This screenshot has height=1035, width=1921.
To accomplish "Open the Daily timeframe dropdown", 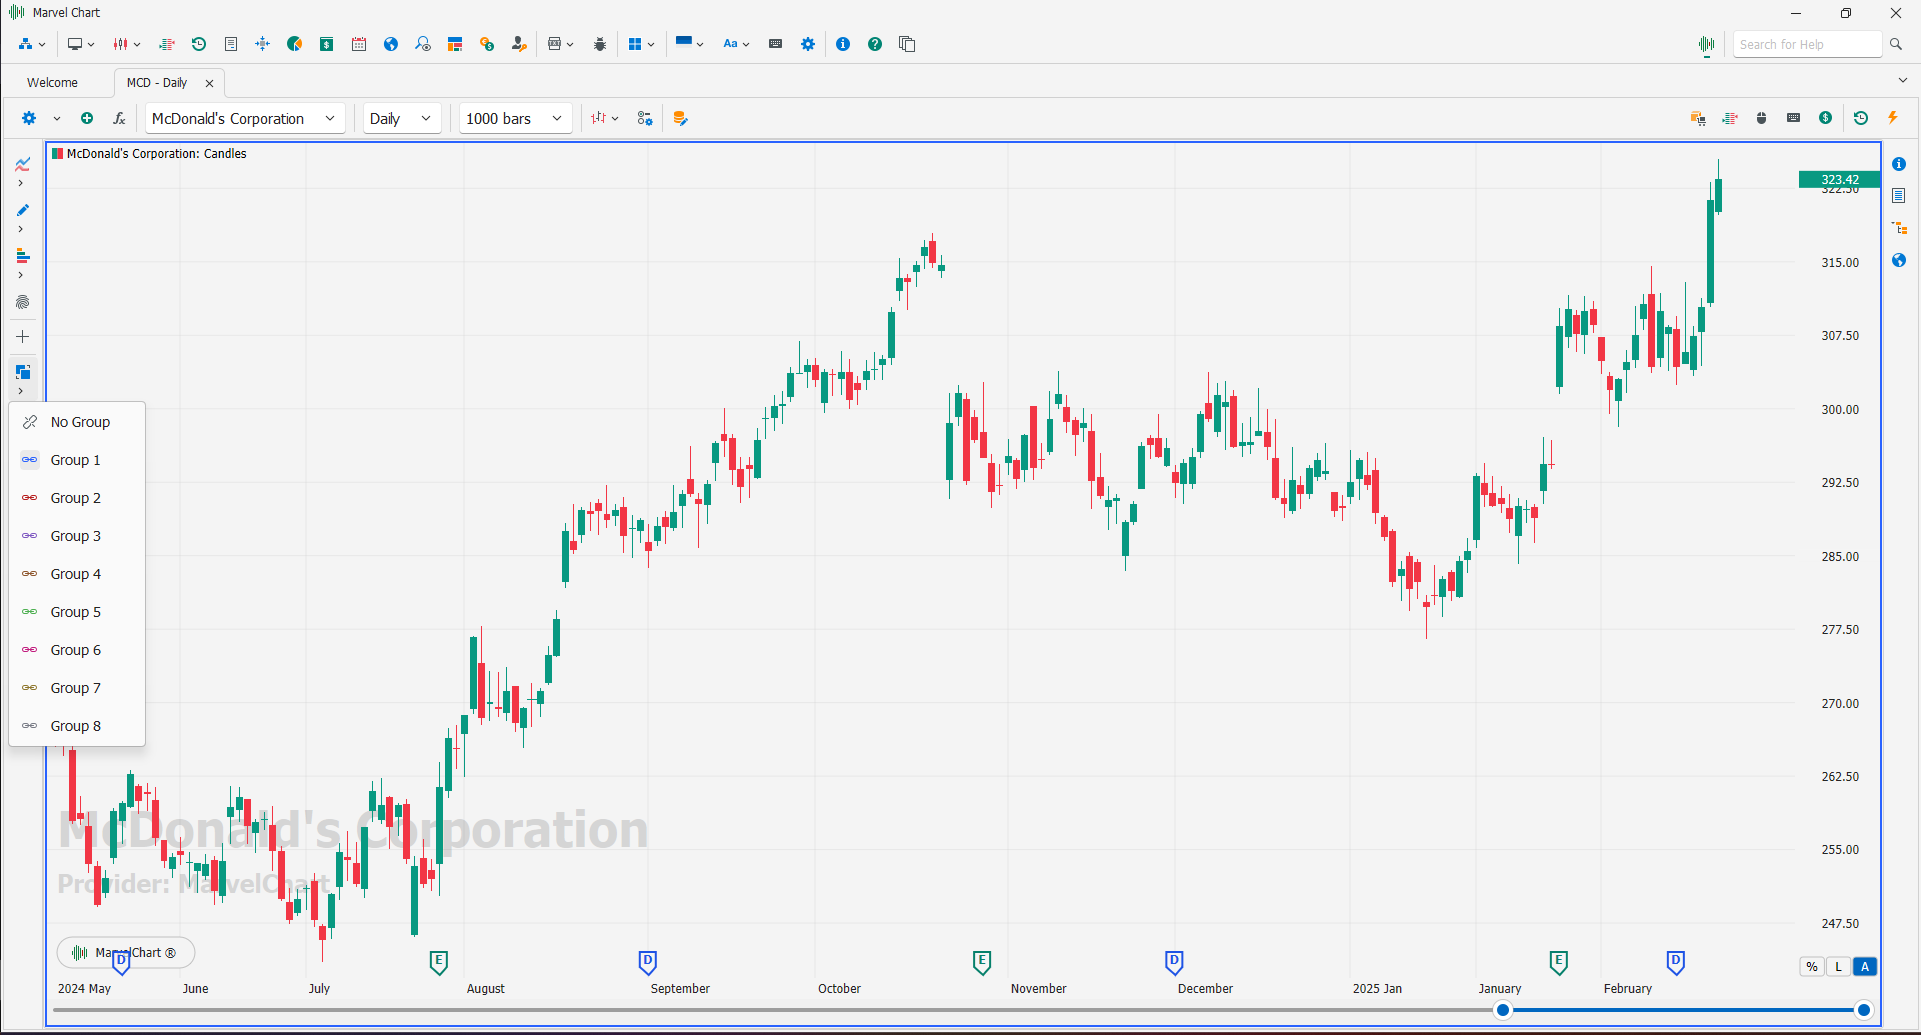I will pyautogui.click(x=400, y=118).
